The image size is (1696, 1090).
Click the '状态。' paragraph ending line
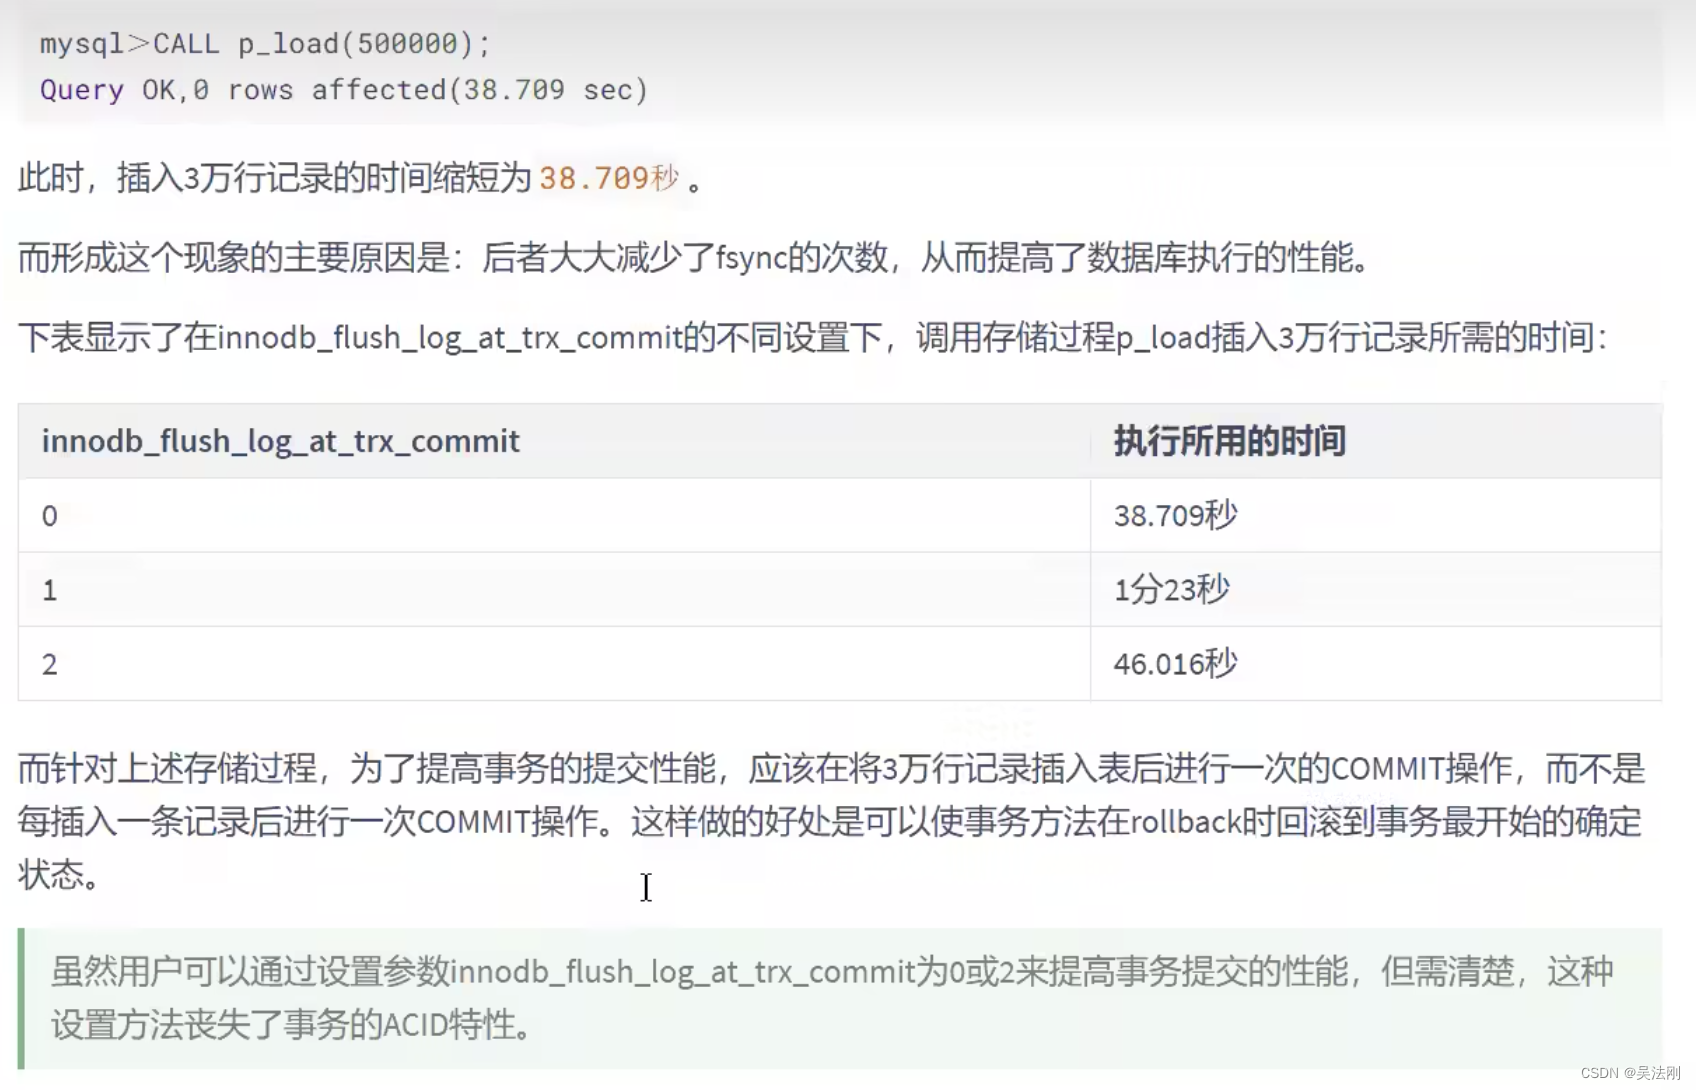[x=59, y=876]
